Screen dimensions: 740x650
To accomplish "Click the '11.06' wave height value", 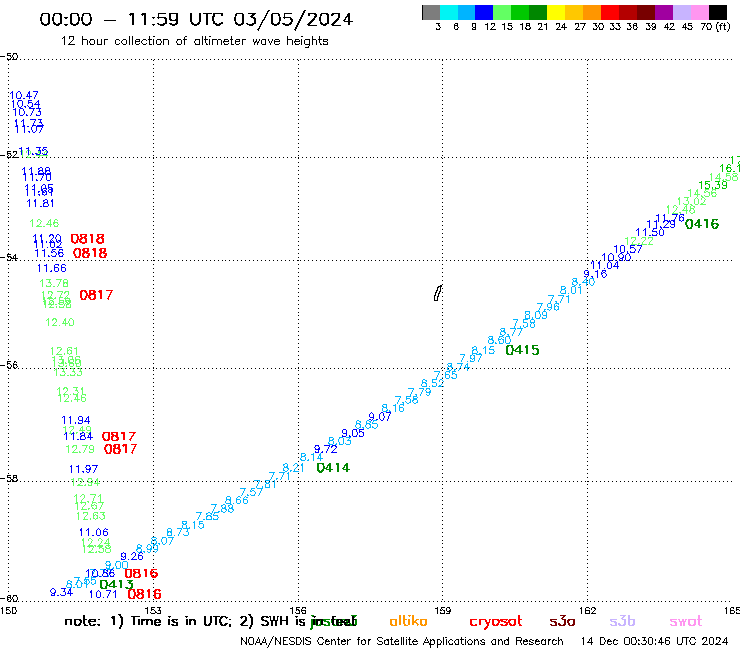I will (94, 532).
